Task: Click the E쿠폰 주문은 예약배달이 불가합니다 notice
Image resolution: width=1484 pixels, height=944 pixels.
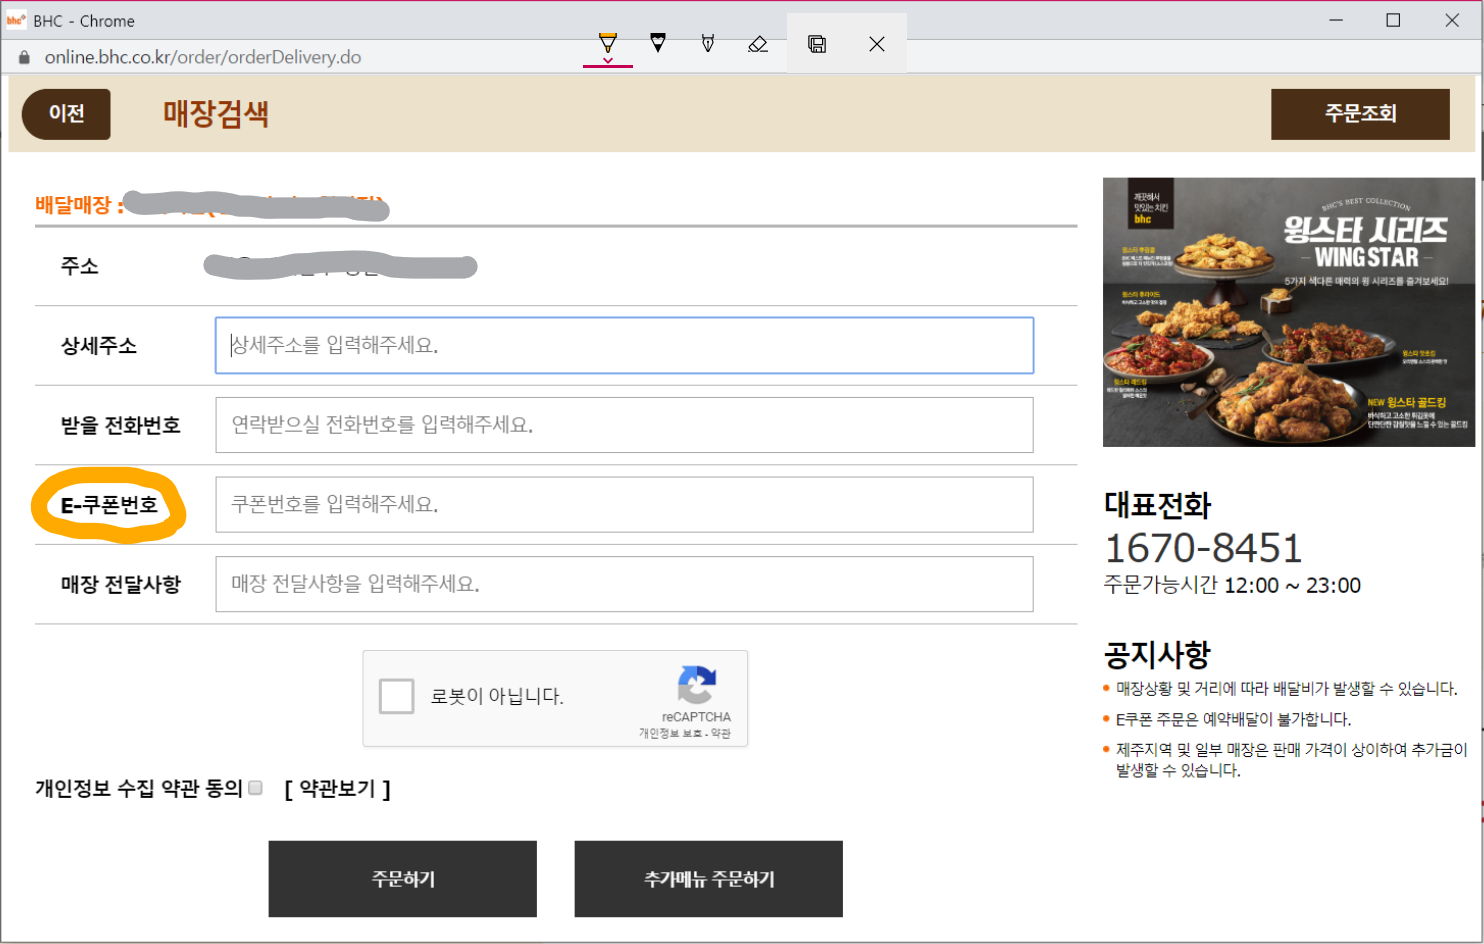Action: coord(1233,719)
